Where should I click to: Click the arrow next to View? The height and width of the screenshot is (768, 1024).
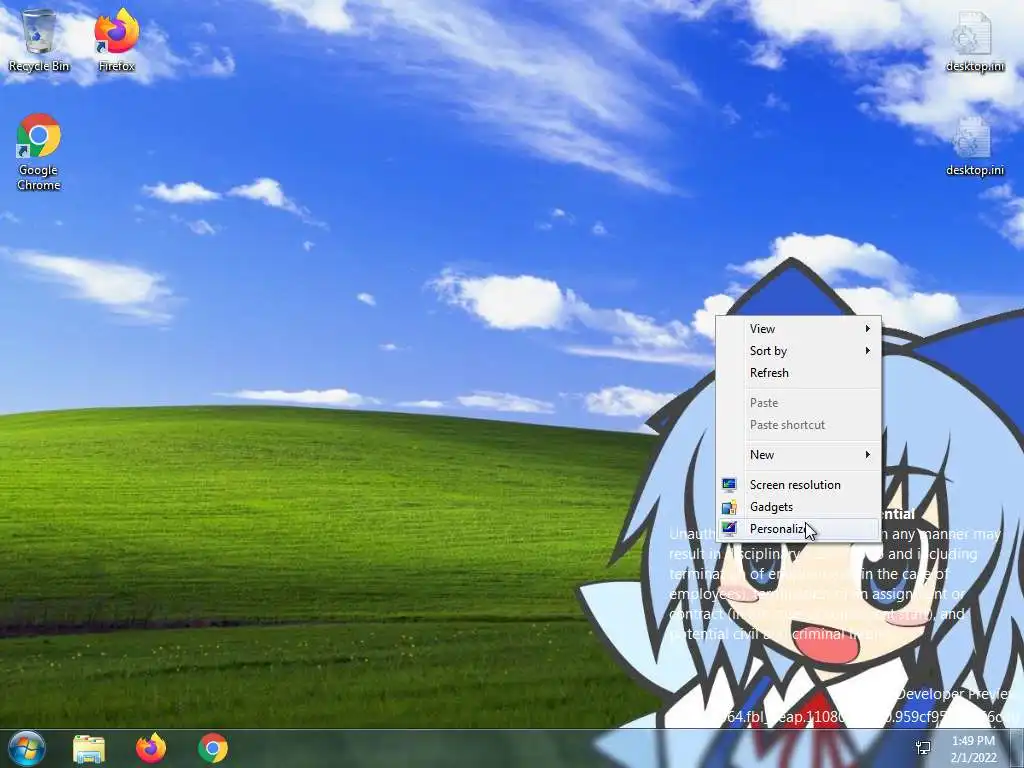867,328
